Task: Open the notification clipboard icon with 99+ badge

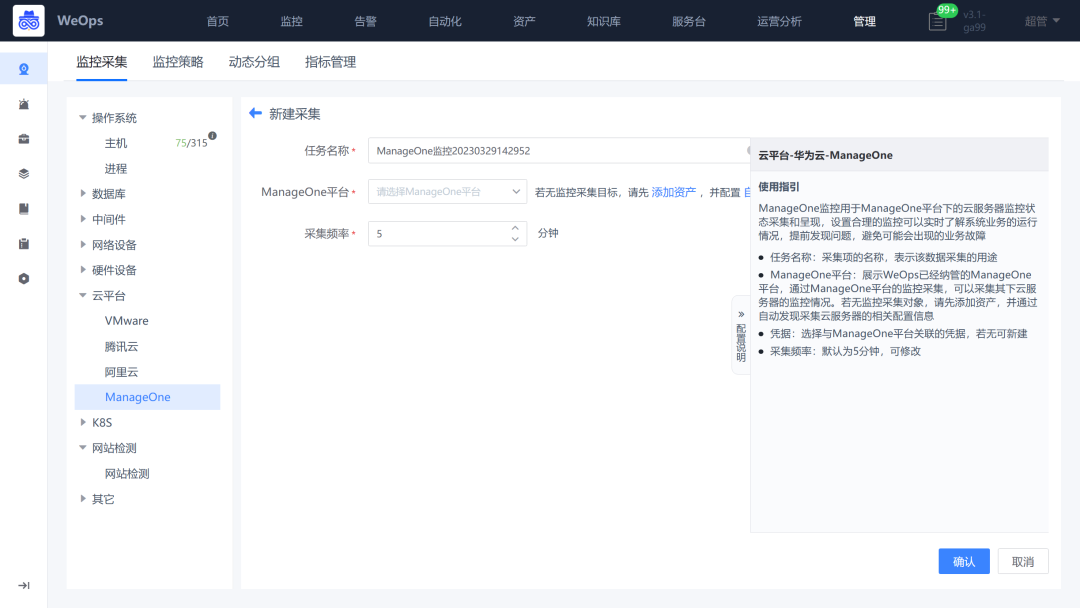Action: [937, 20]
